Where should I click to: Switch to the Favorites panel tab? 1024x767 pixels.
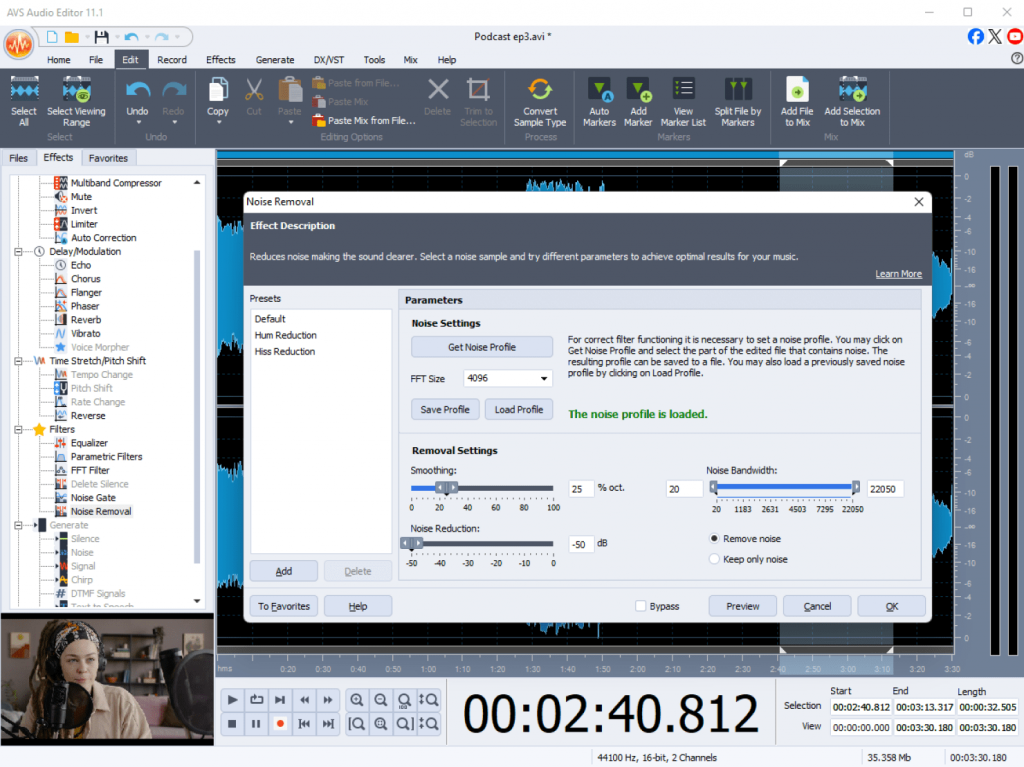click(108, 158)
